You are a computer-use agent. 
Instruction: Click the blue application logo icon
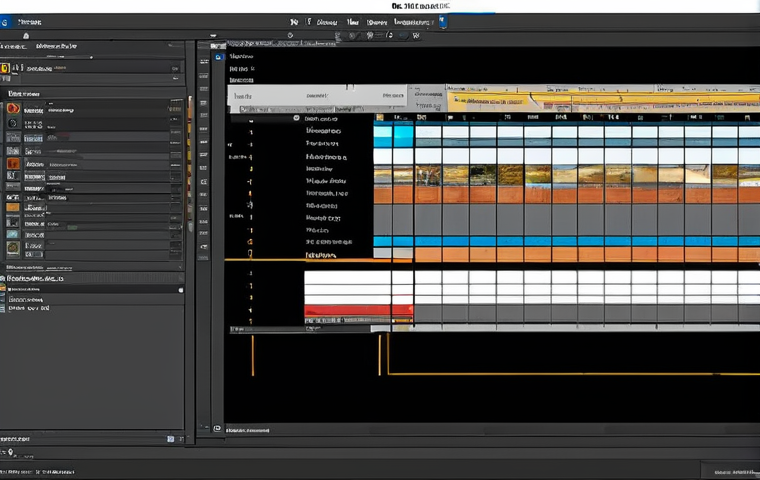tap(4, 22)
